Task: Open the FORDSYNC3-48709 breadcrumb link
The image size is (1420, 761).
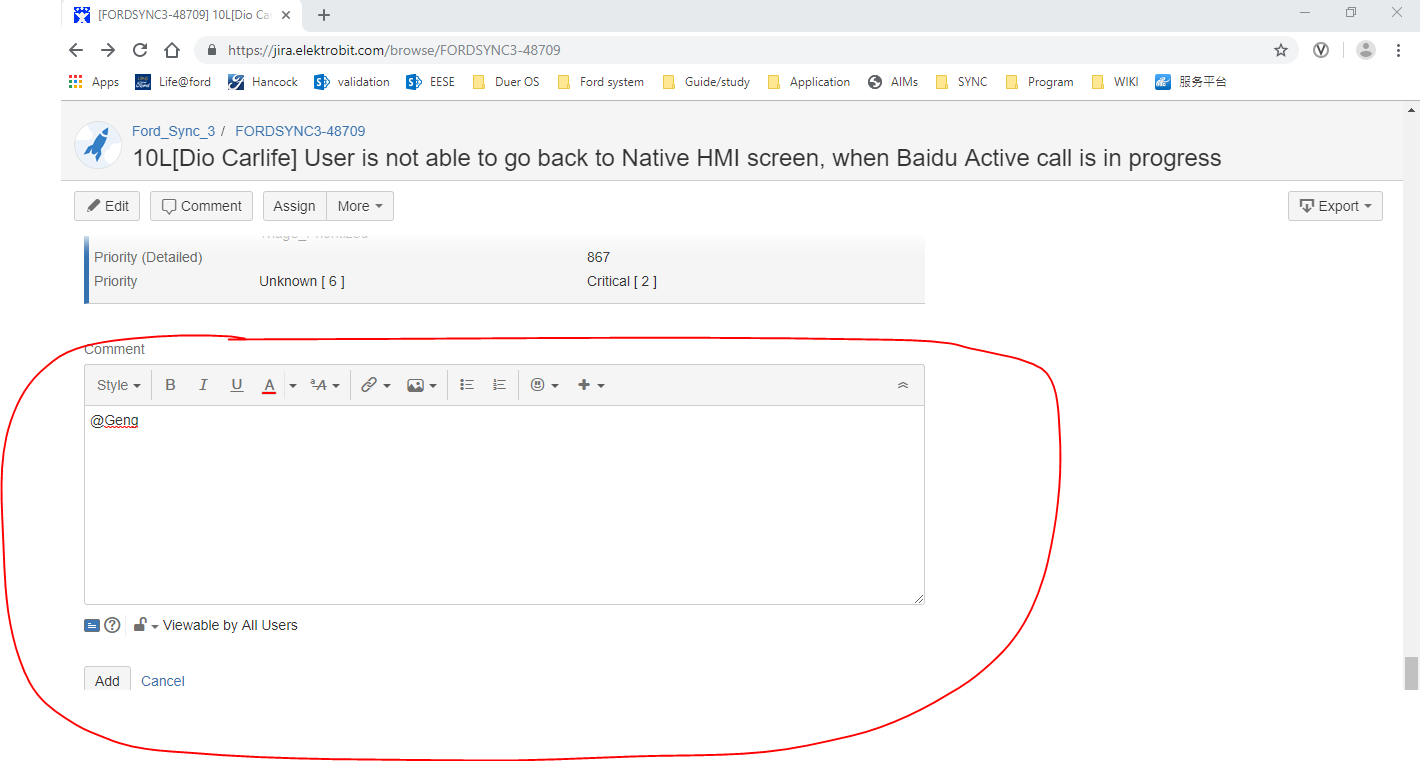Action: (x=299, y=130)
